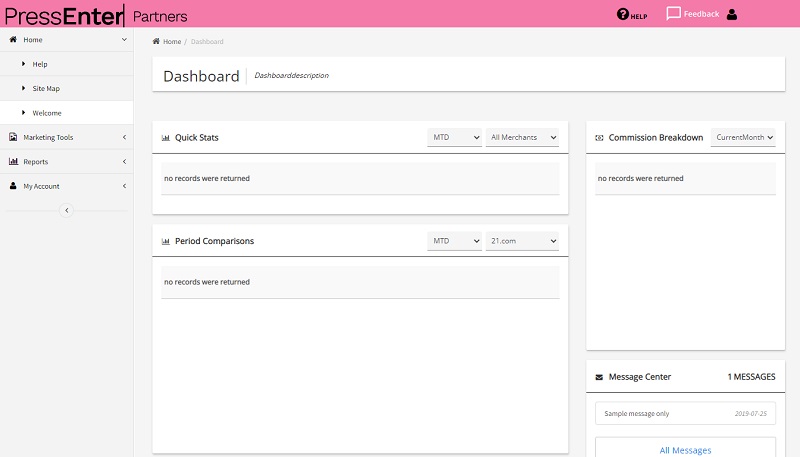Click the Quick Stats panel title
The image size is (800, 457).
coord(196,138)
